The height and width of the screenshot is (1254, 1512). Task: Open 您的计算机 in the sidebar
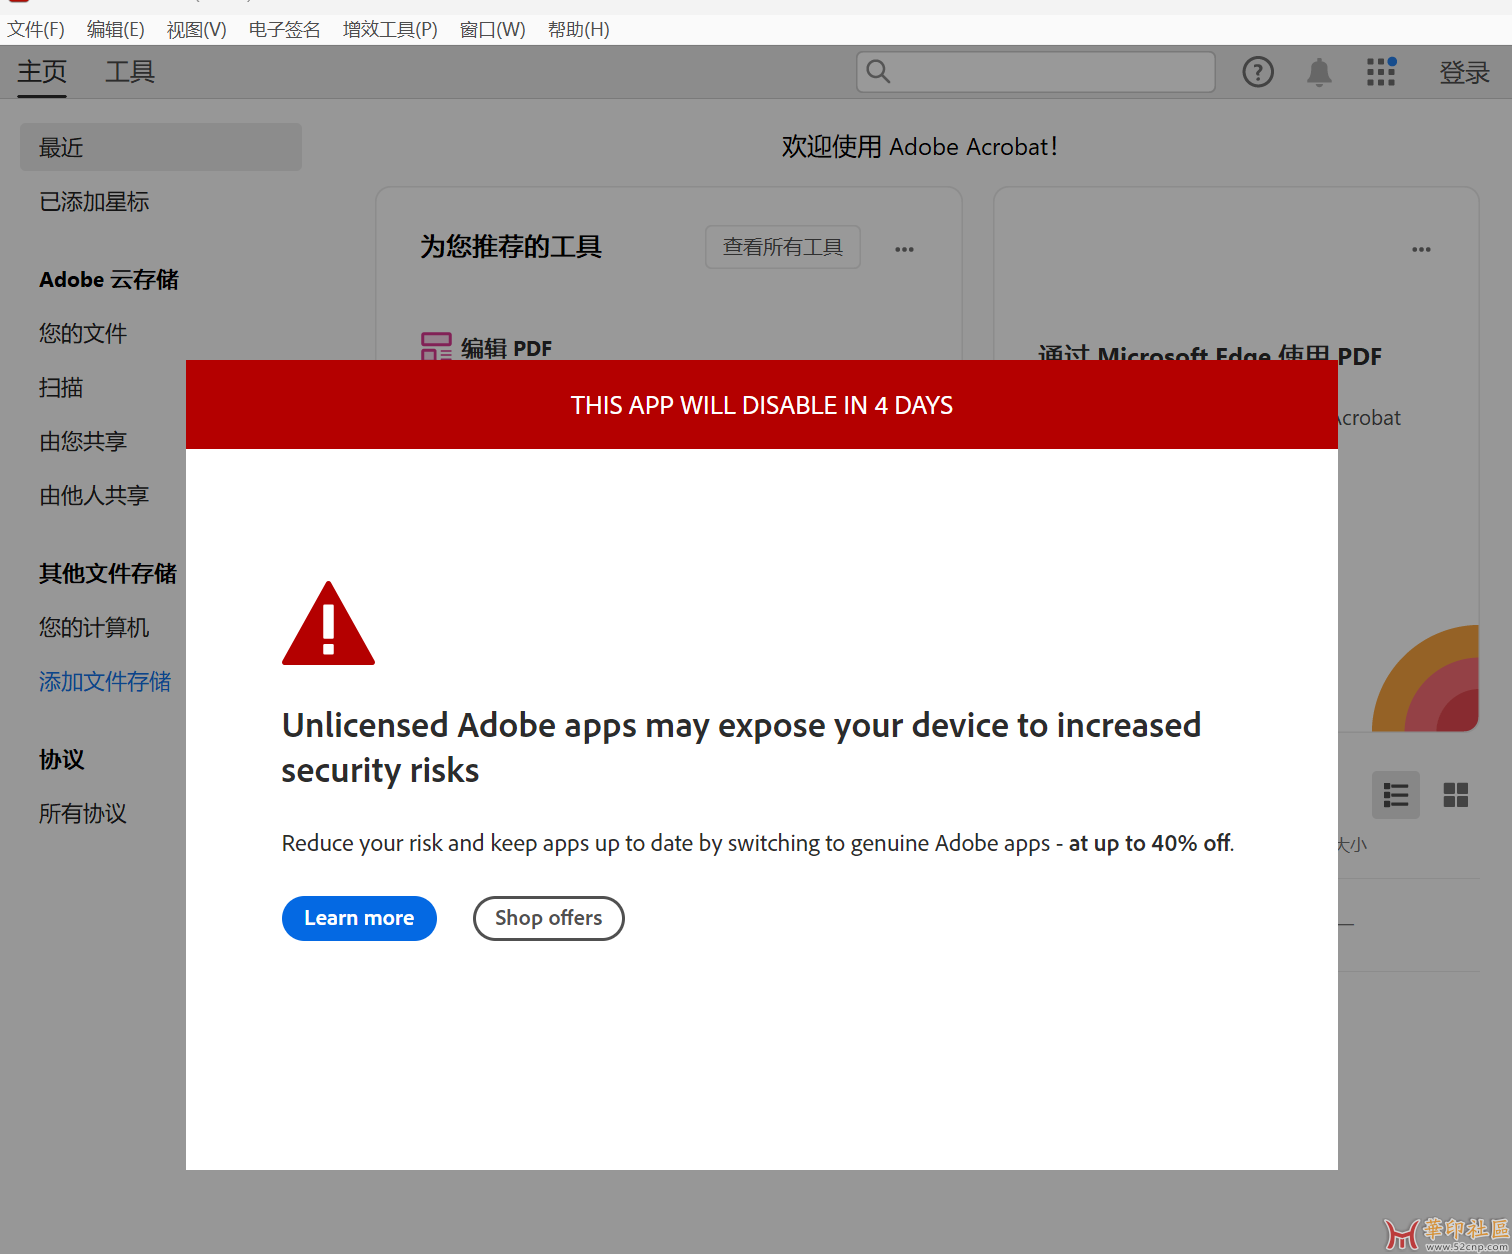pyautogui.click(x=94, y=628)
